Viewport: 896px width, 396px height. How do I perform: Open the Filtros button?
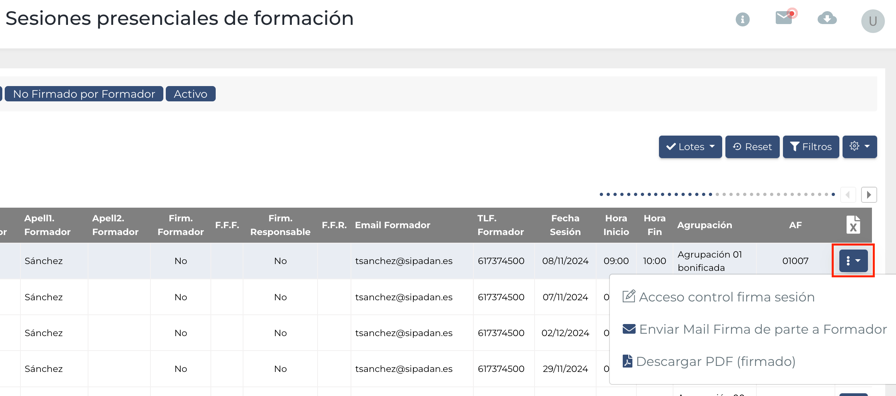(811, 147)
